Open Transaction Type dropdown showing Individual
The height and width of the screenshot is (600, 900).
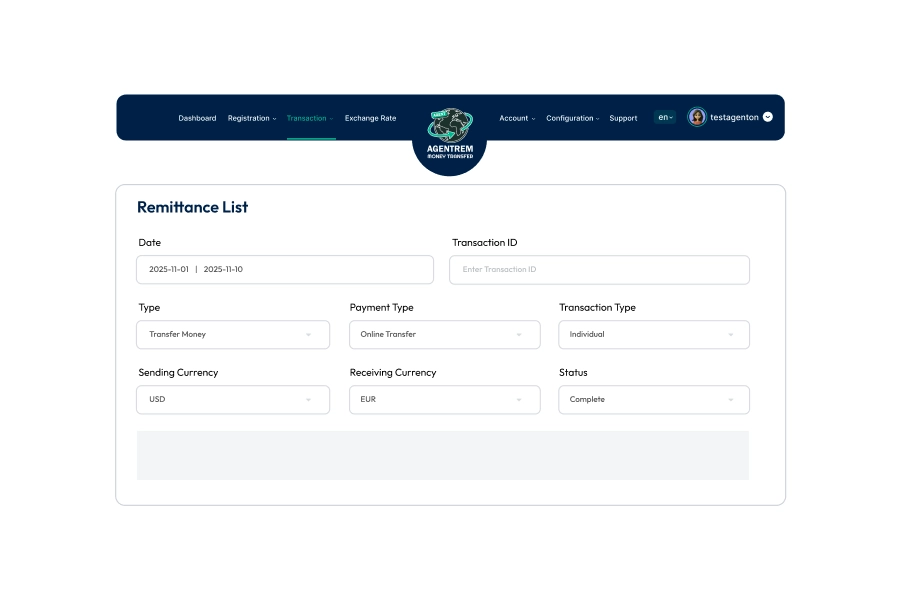[654, 334]
